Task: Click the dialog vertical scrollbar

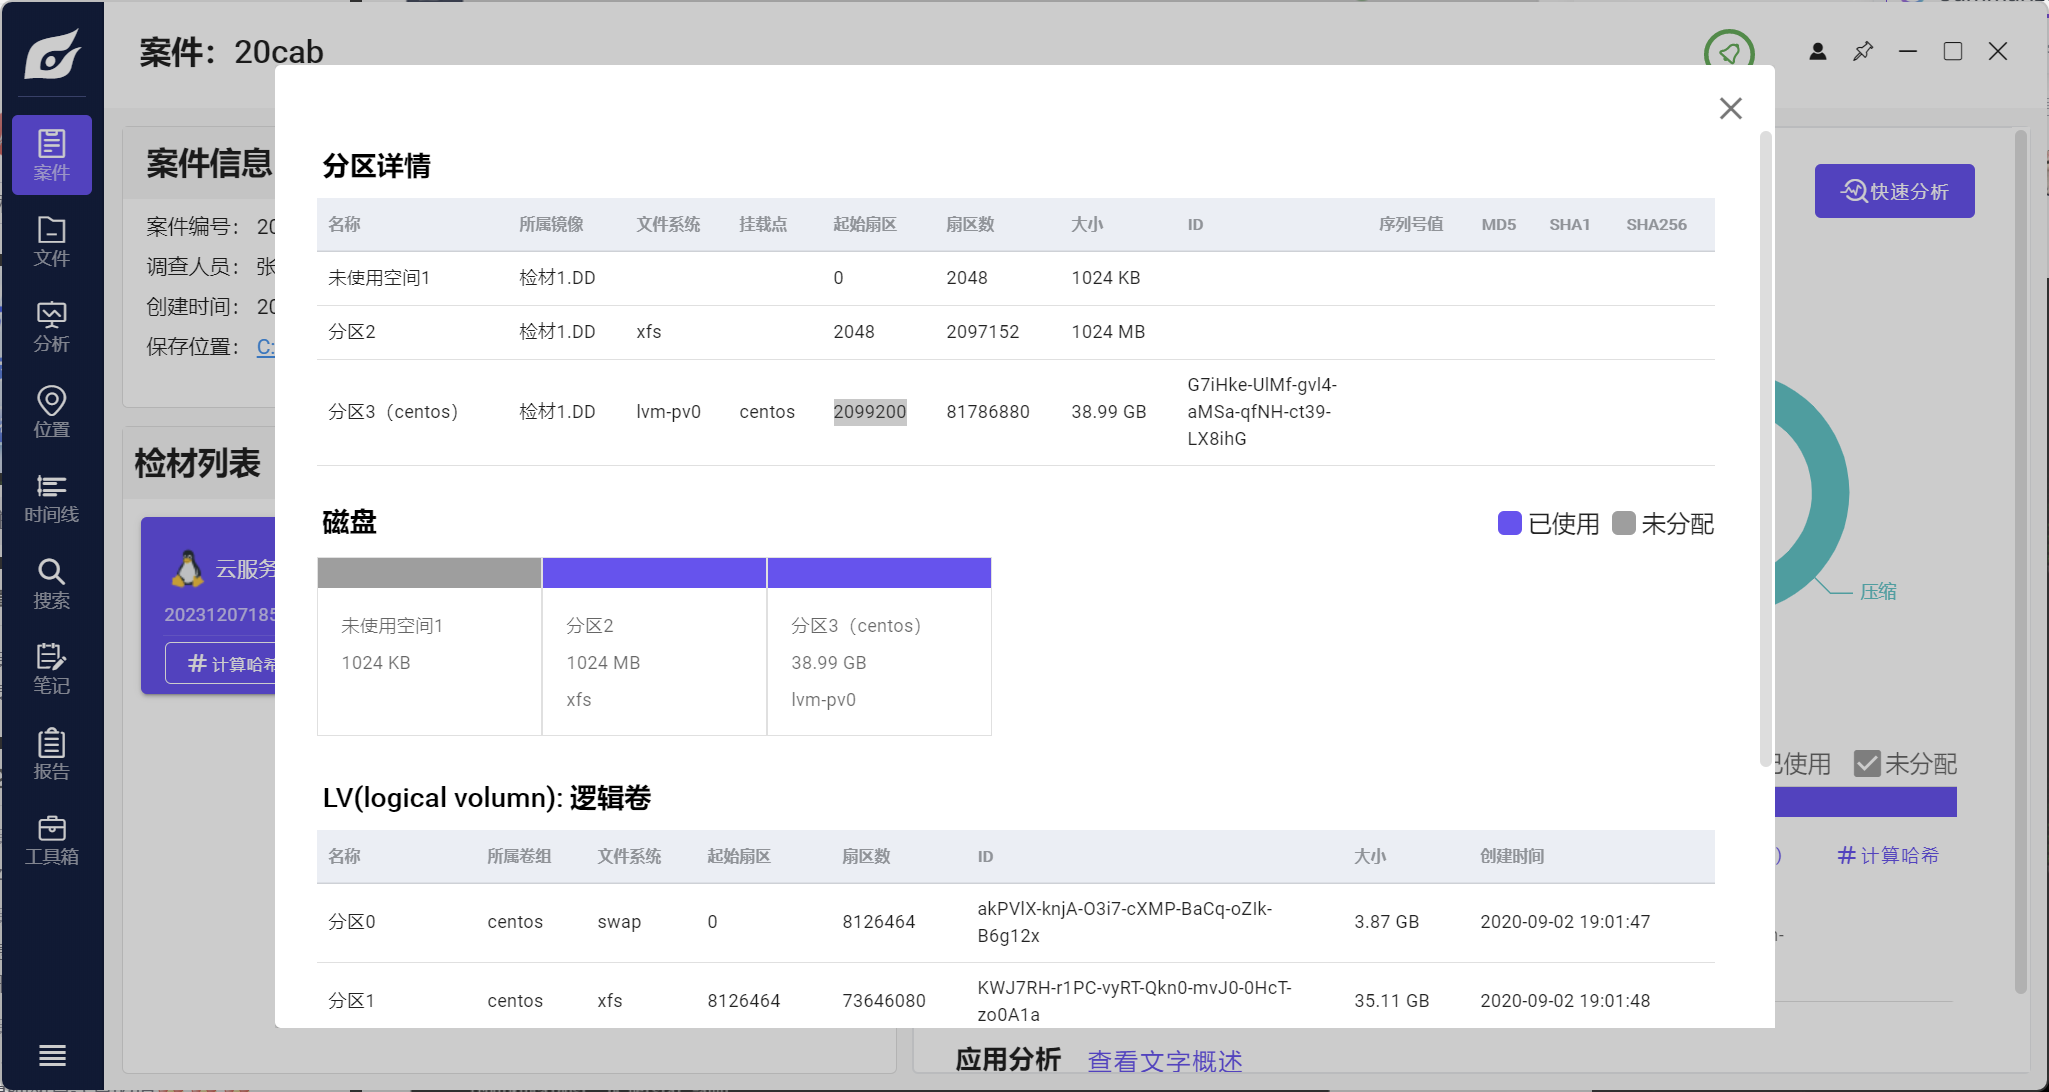Action: [1765, 450]
